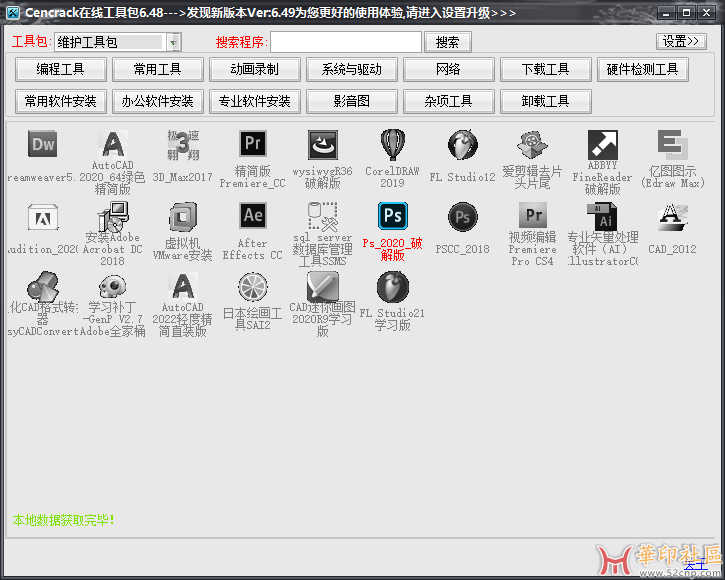Launch AutoCAD 2020_64 green edition icon

pyautogui.click(x=113, y=144)
